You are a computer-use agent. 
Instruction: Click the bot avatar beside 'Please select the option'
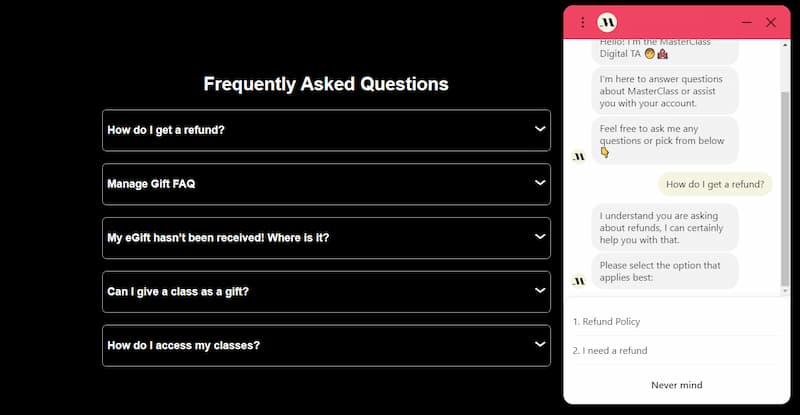point(579,281)
